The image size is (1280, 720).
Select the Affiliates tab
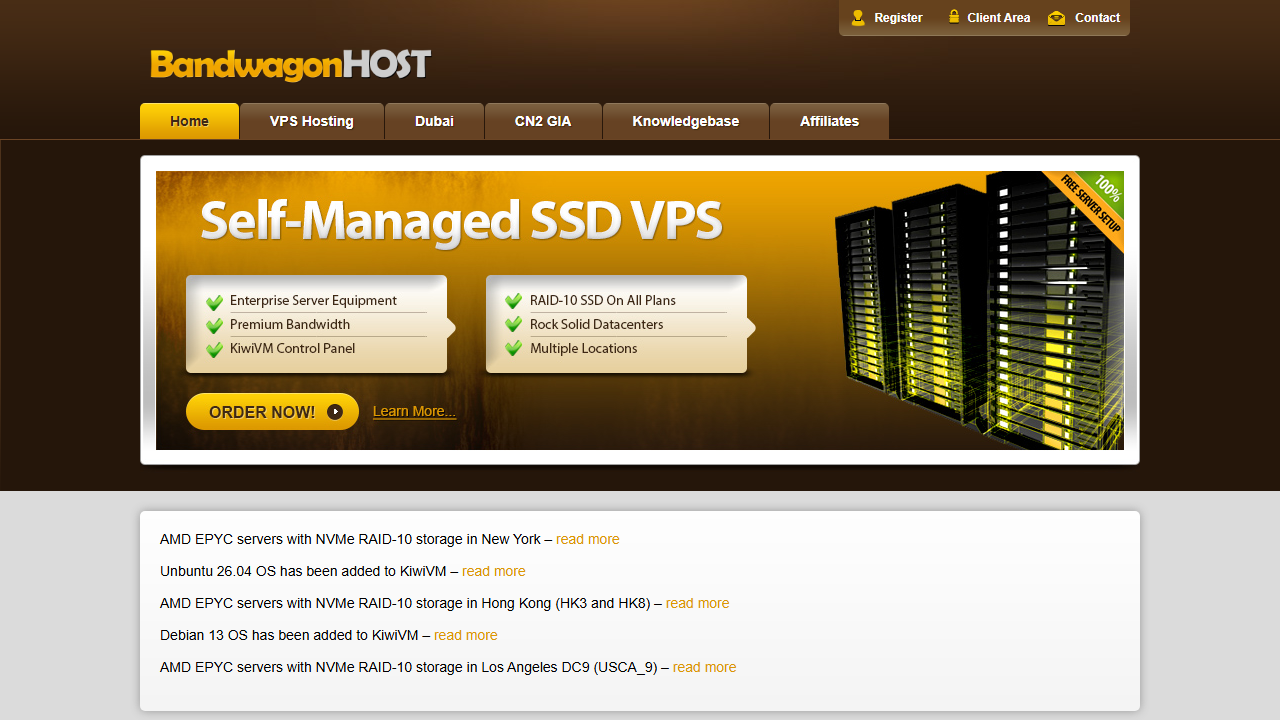click(829, 121)
